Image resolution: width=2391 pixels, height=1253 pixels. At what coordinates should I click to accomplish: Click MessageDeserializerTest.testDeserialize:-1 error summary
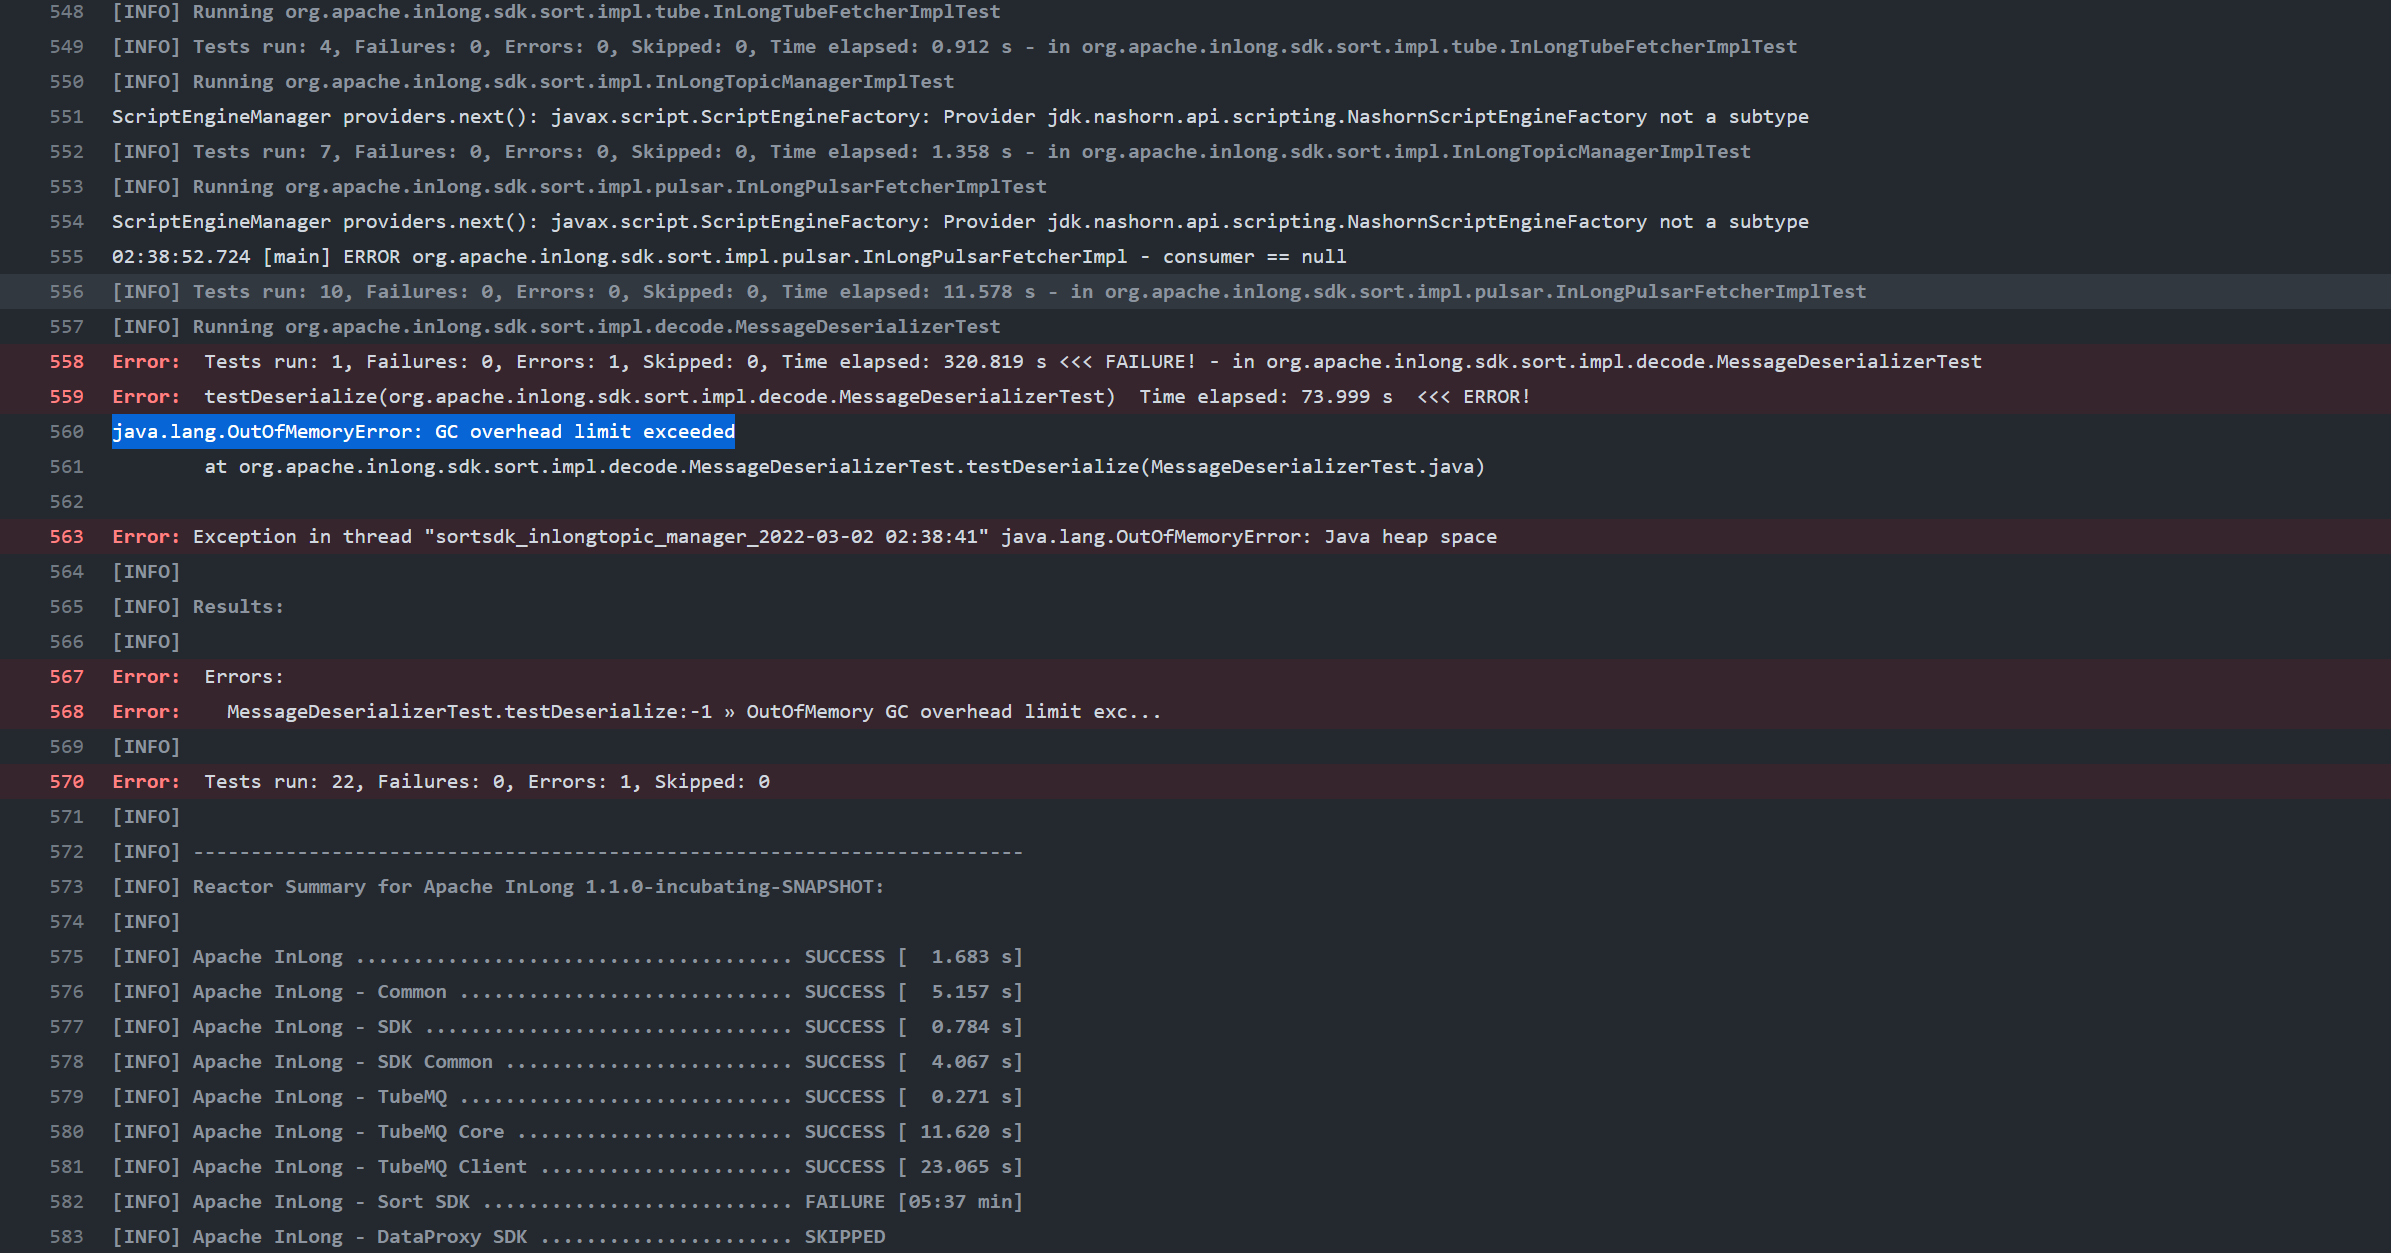692,712
